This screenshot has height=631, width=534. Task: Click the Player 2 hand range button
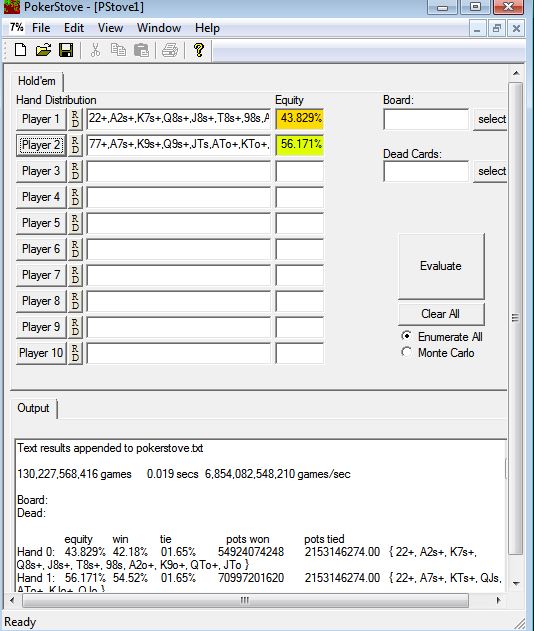pyautogui.click(x=41, y=145)
